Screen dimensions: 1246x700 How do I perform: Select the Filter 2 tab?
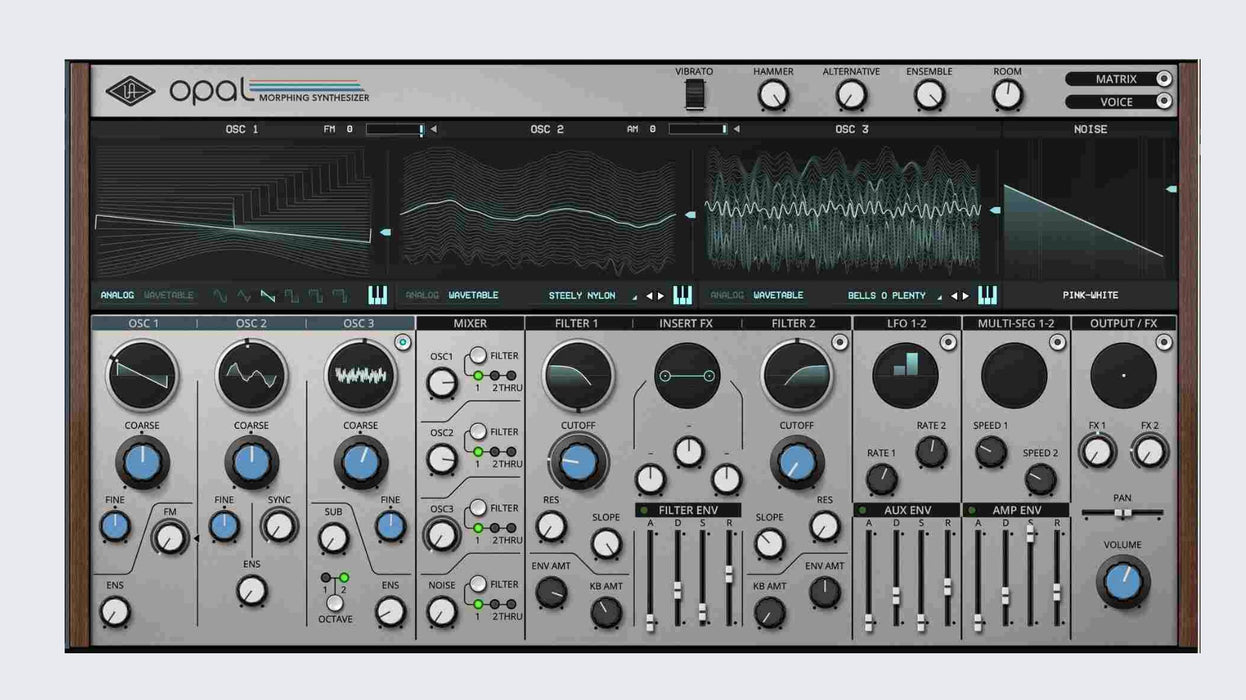(x=795, y=323)
